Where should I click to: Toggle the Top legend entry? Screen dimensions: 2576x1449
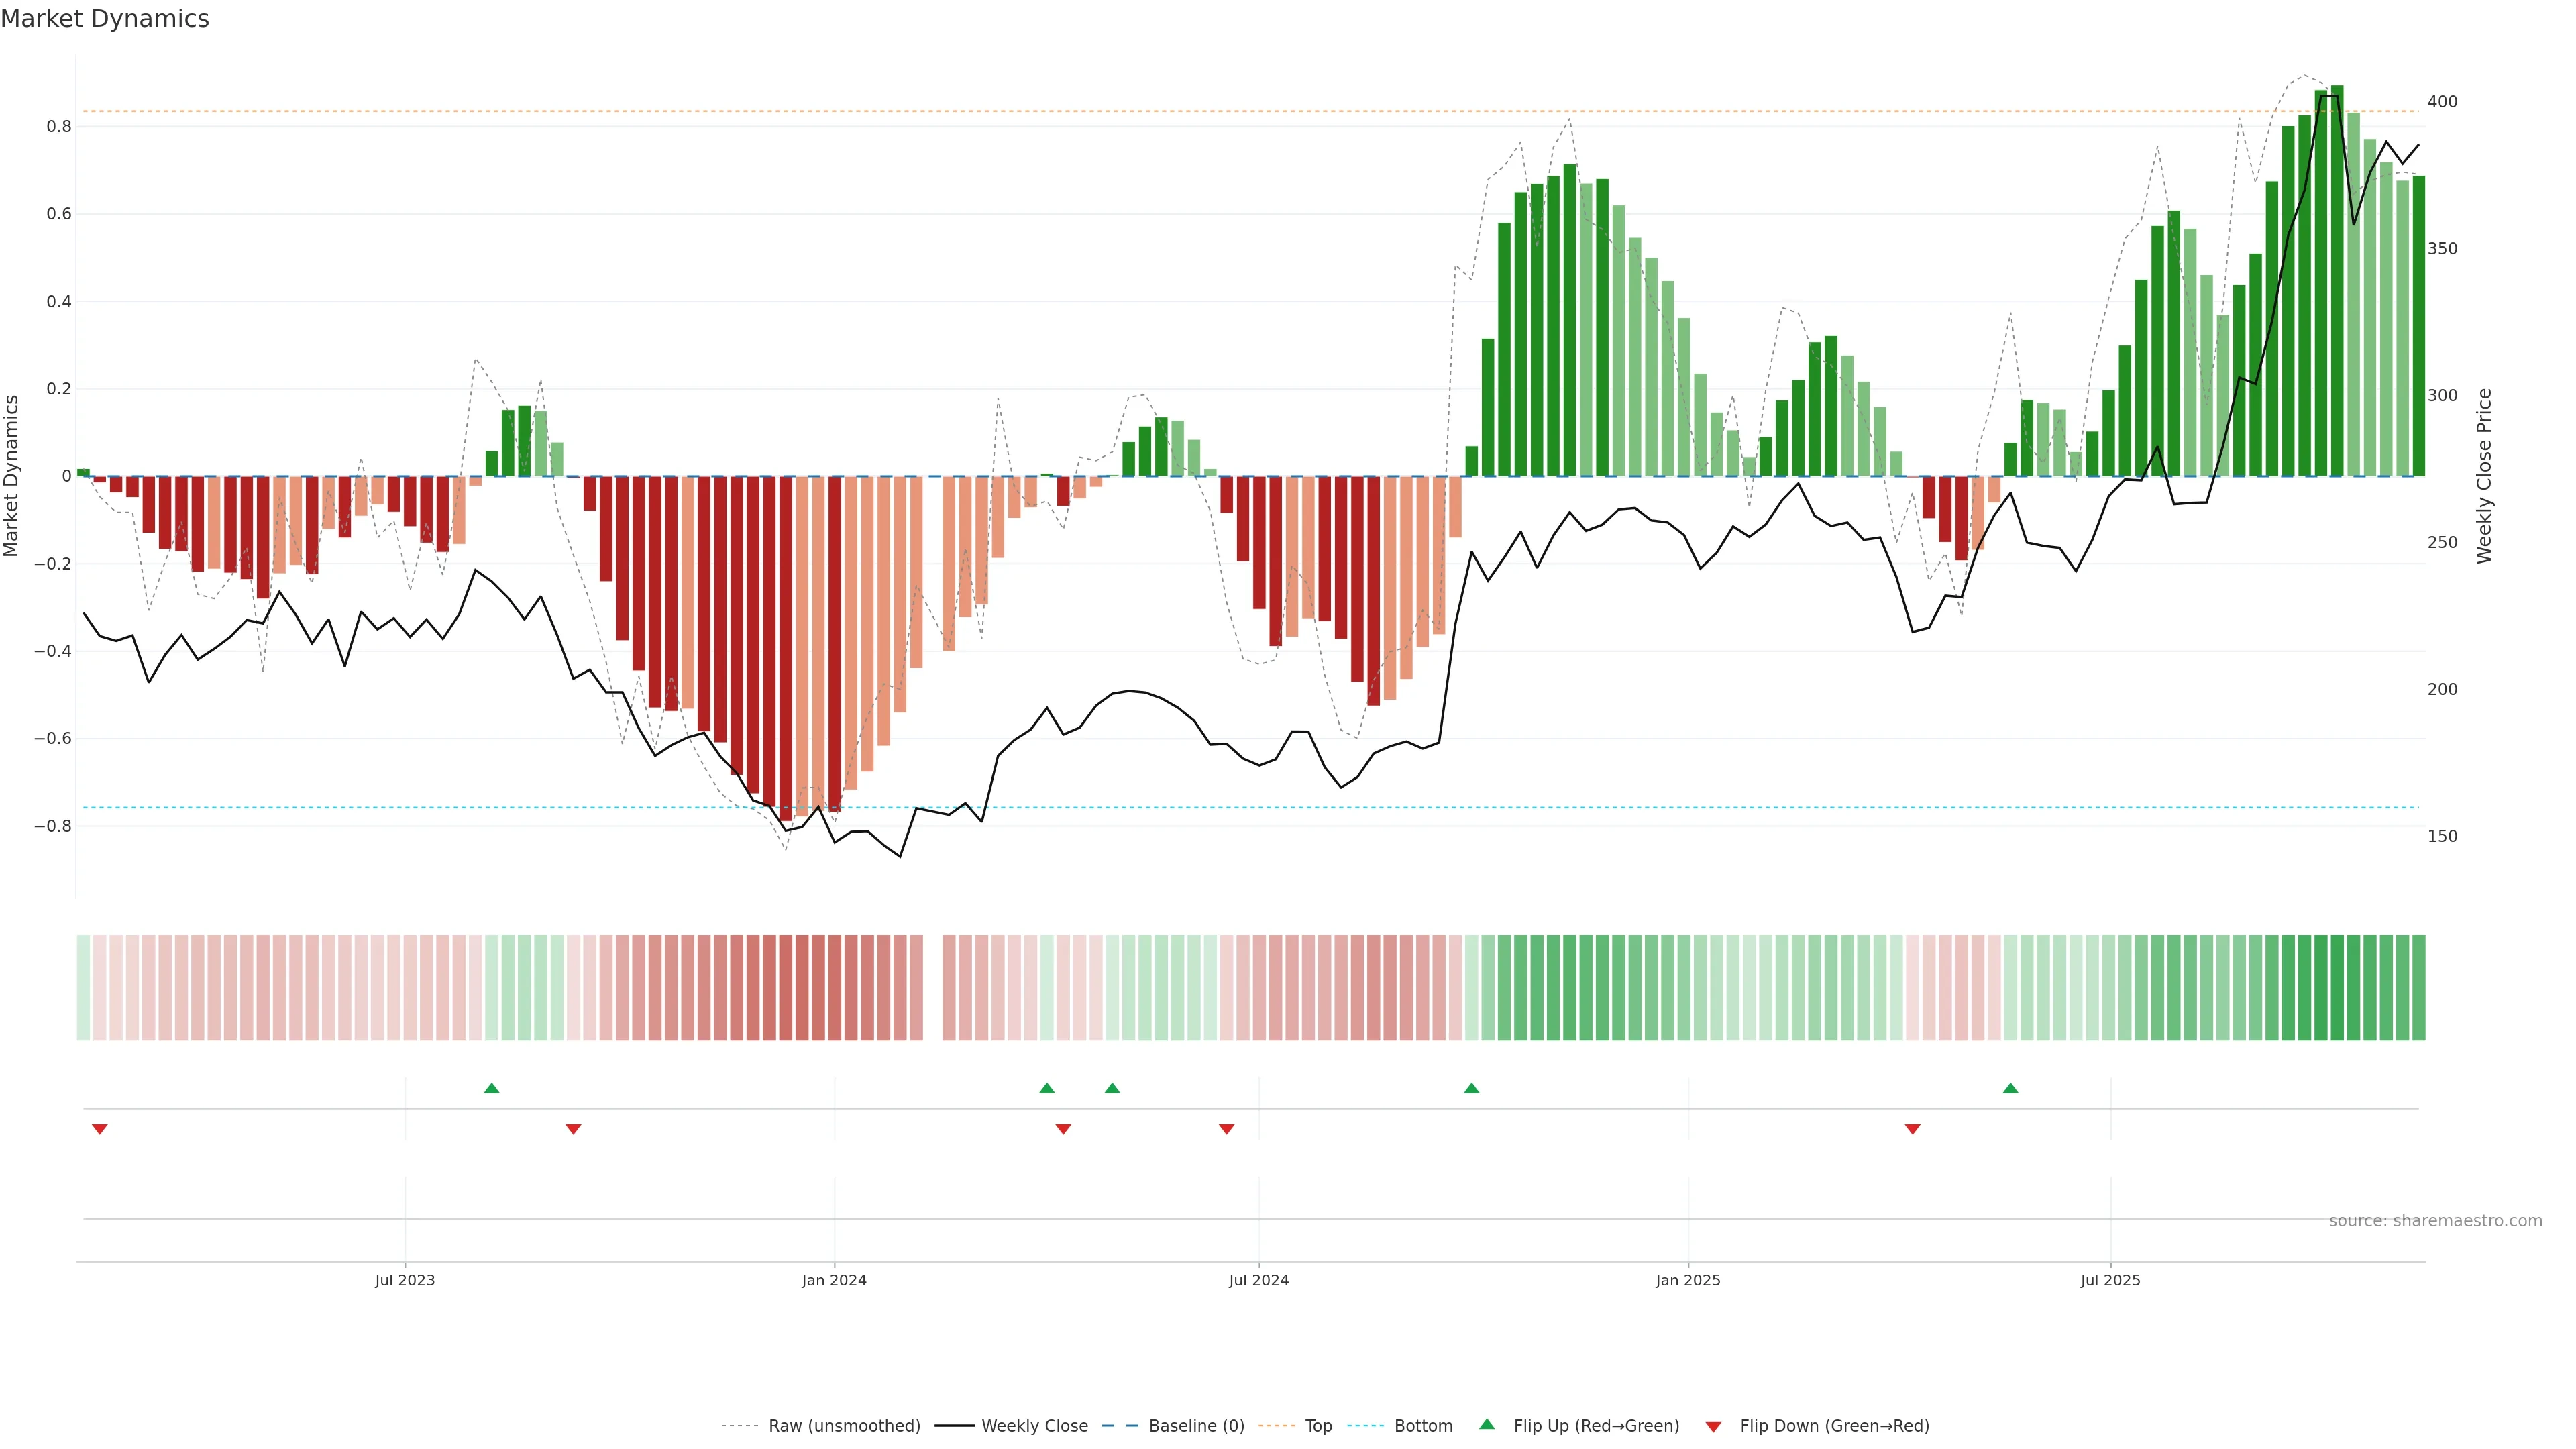click(1318, 1425)
